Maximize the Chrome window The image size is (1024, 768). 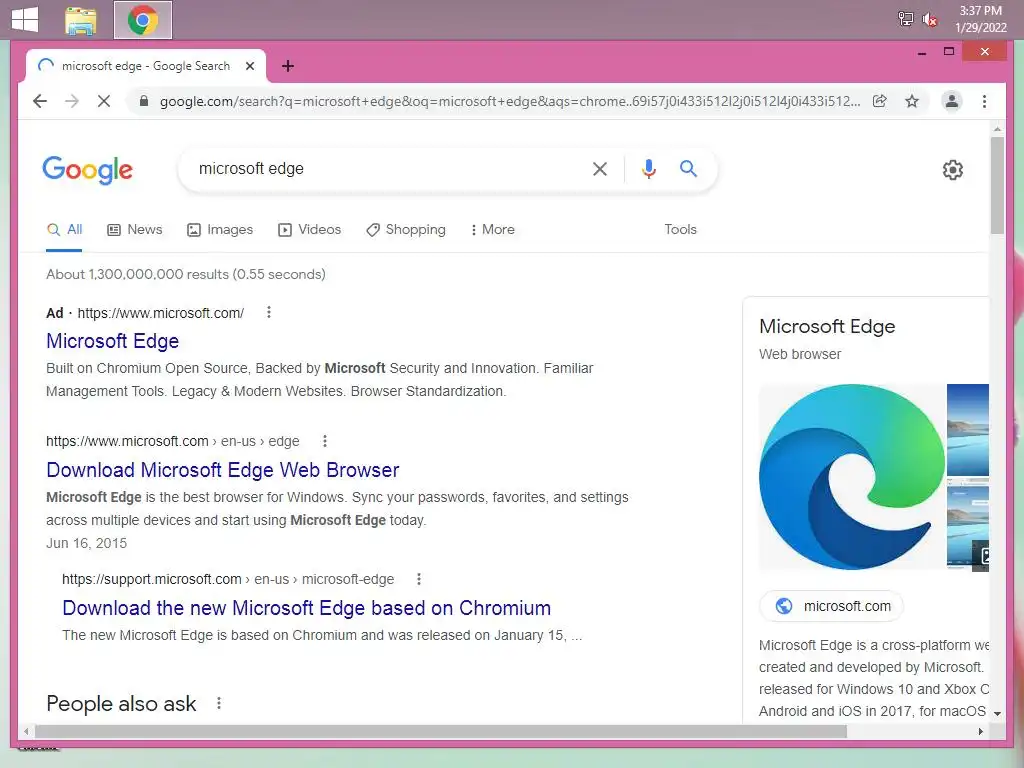point(949,51)
